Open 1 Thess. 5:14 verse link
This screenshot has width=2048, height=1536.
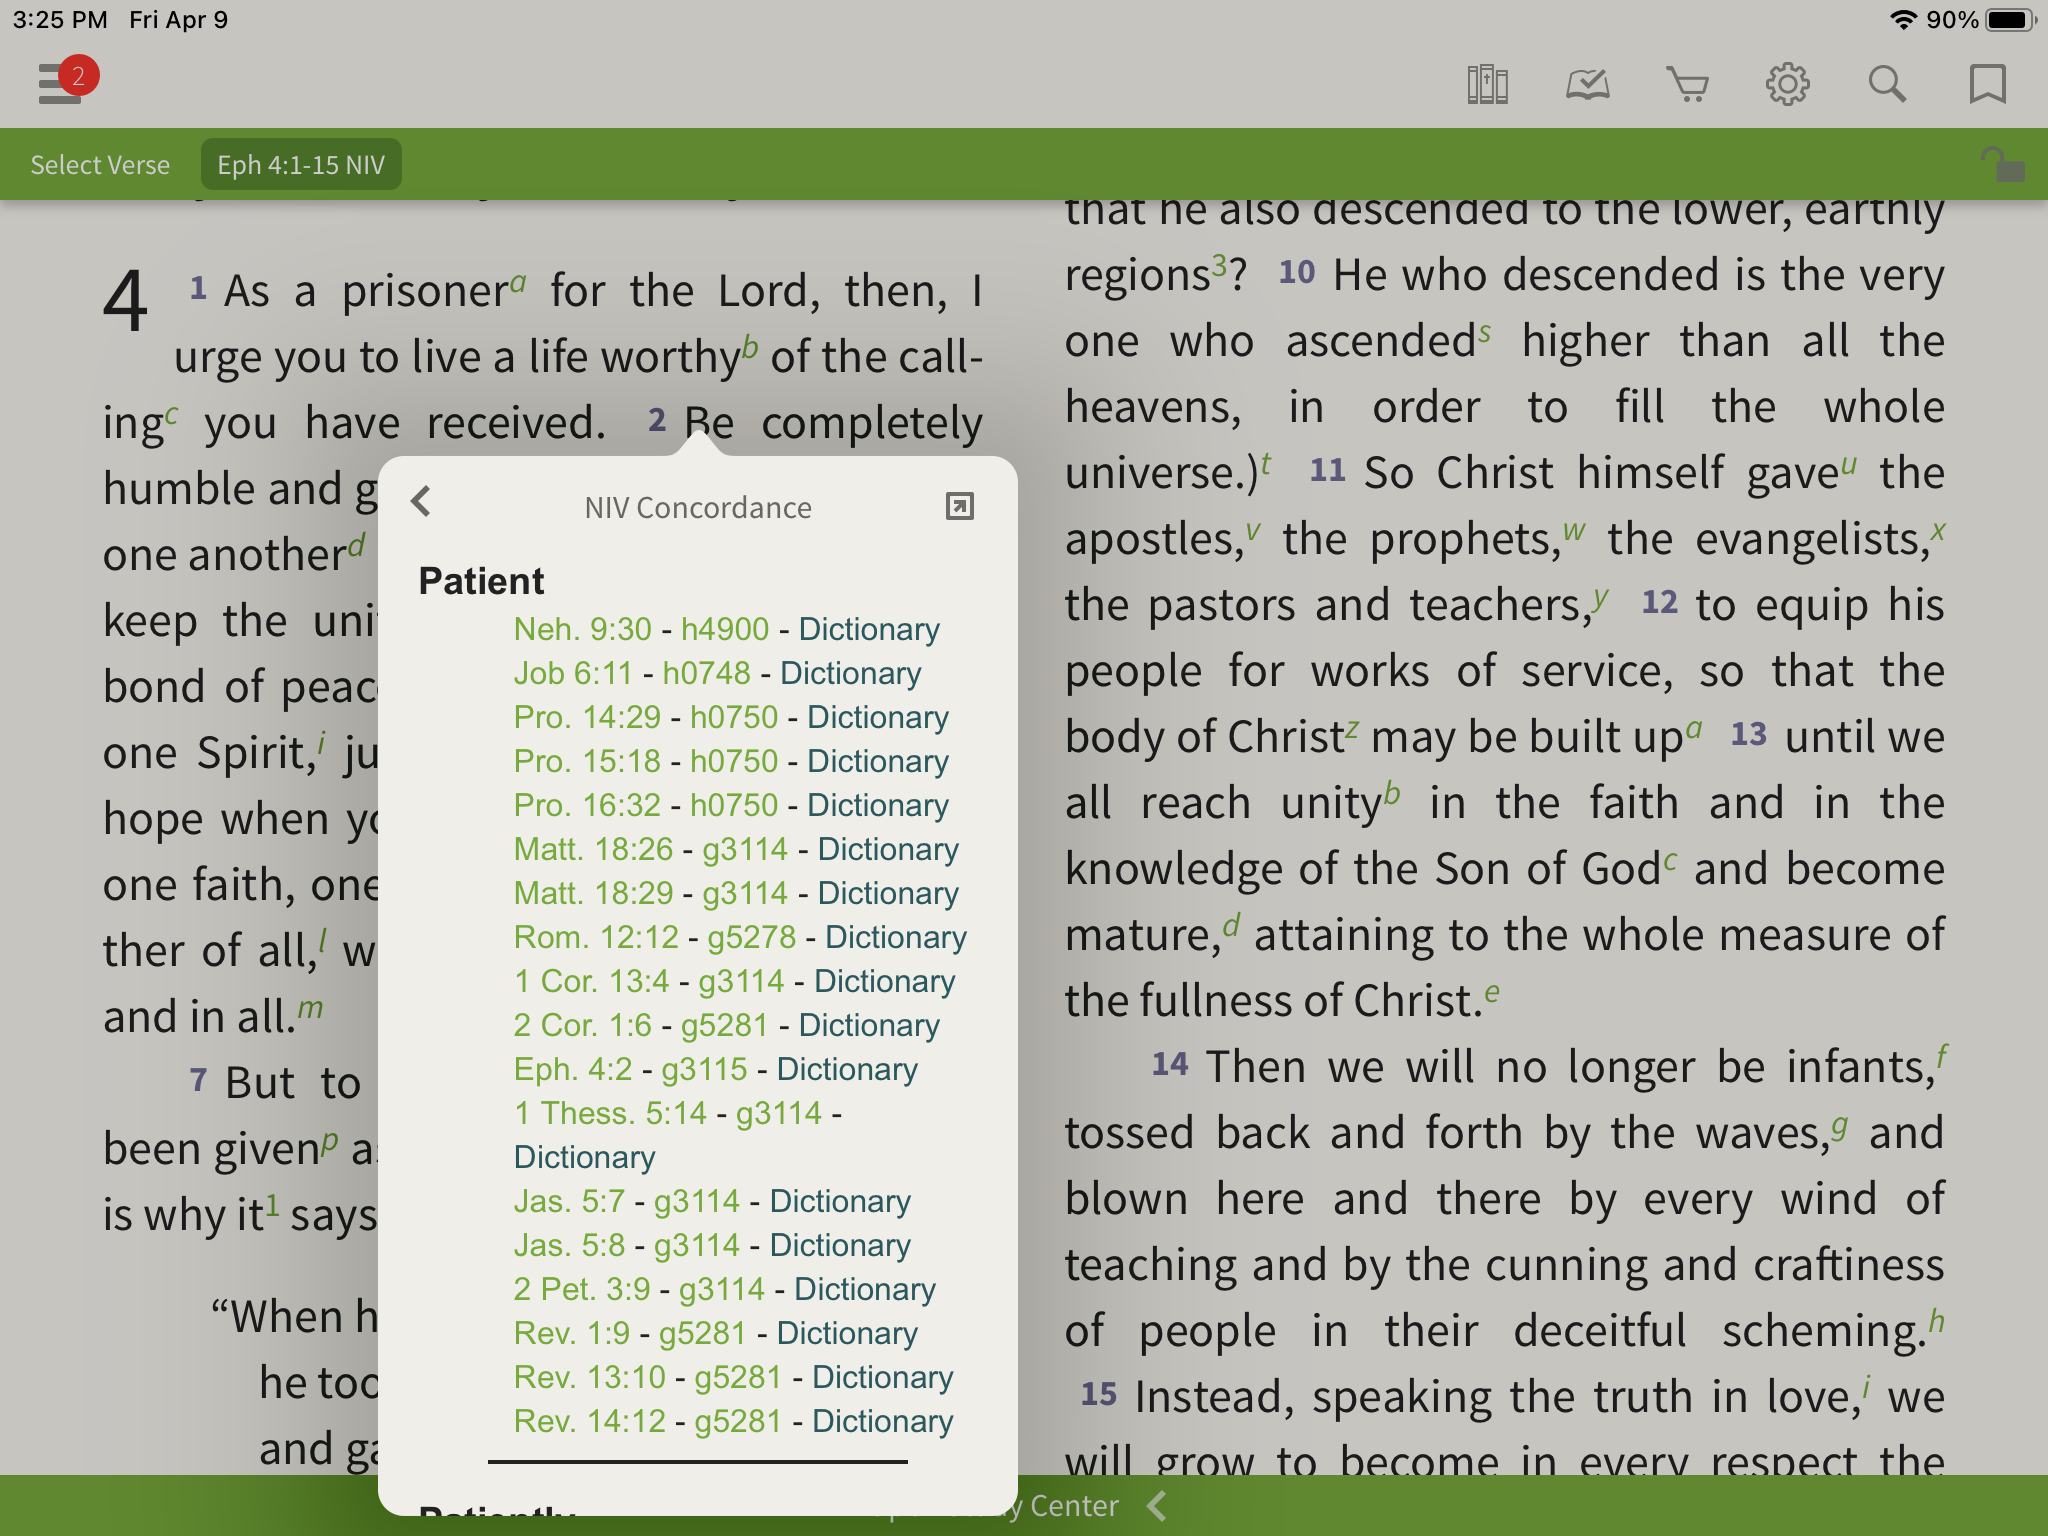pos(610,1113)
